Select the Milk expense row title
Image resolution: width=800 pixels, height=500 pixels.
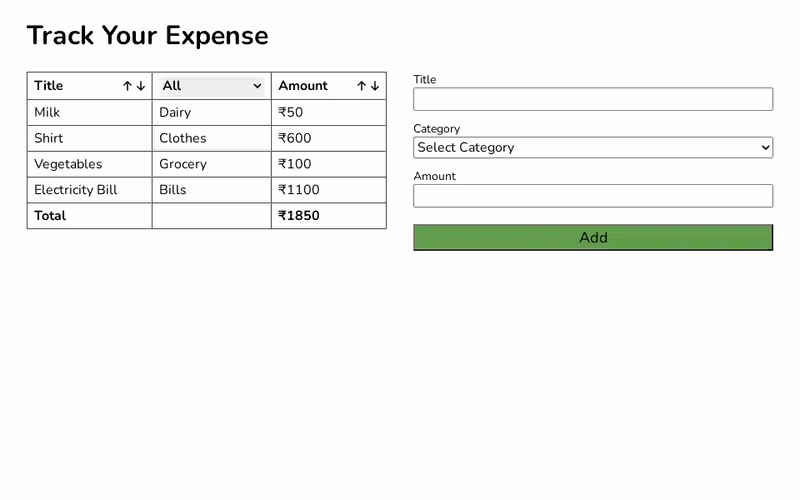(x=47, y=113)
